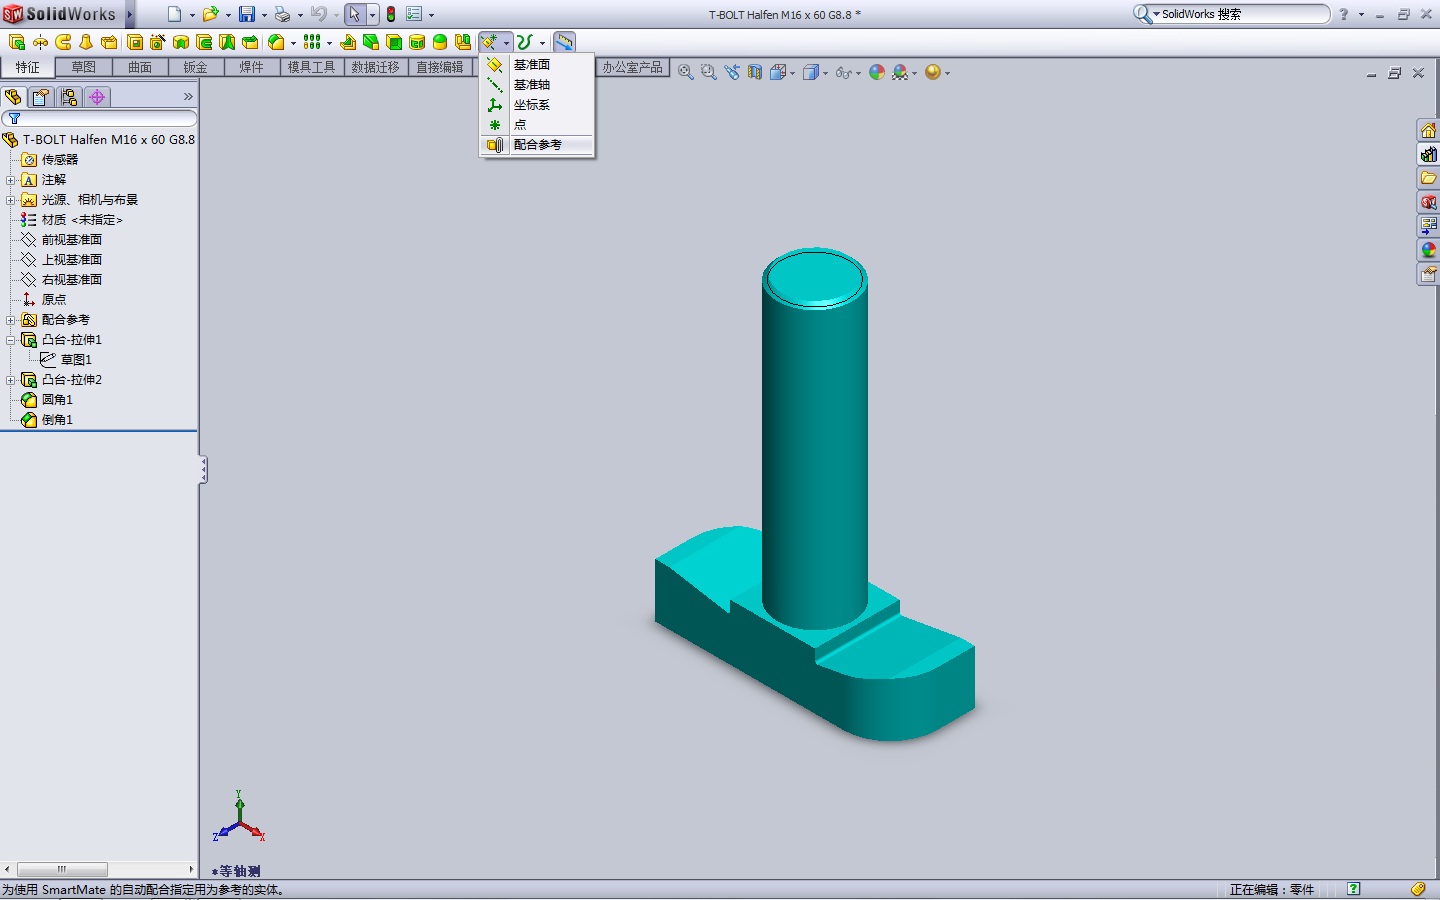Expand the SolidWorks main menu arrow
This screenshot has height=900, width=1440.
click(x=130, y=14)
